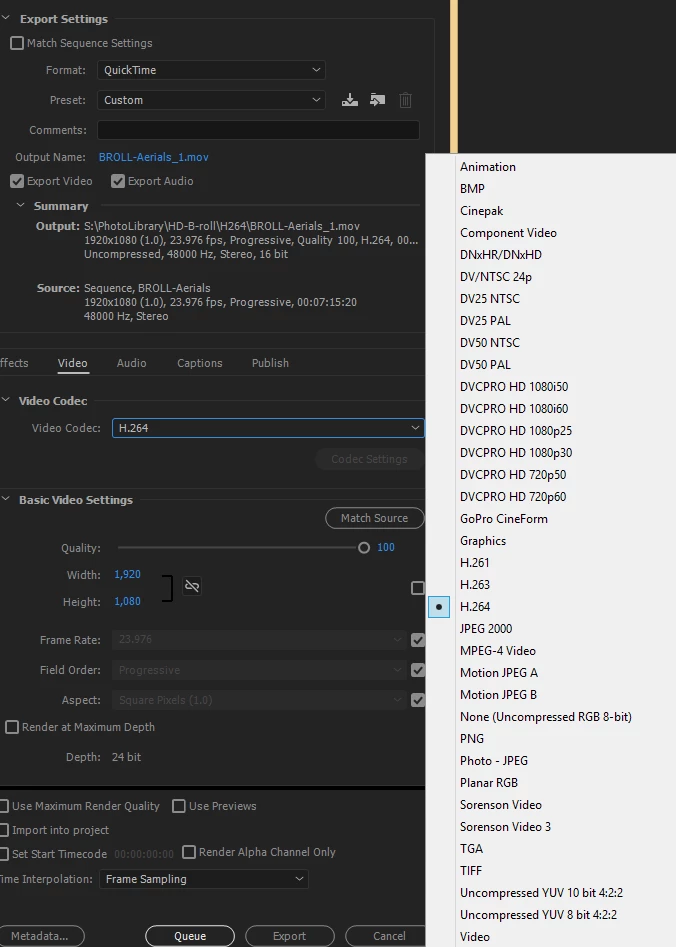Open the Video Codec dropdown showing H.264
The width and height of the screenshot is (676, 947).
(268, 428)
